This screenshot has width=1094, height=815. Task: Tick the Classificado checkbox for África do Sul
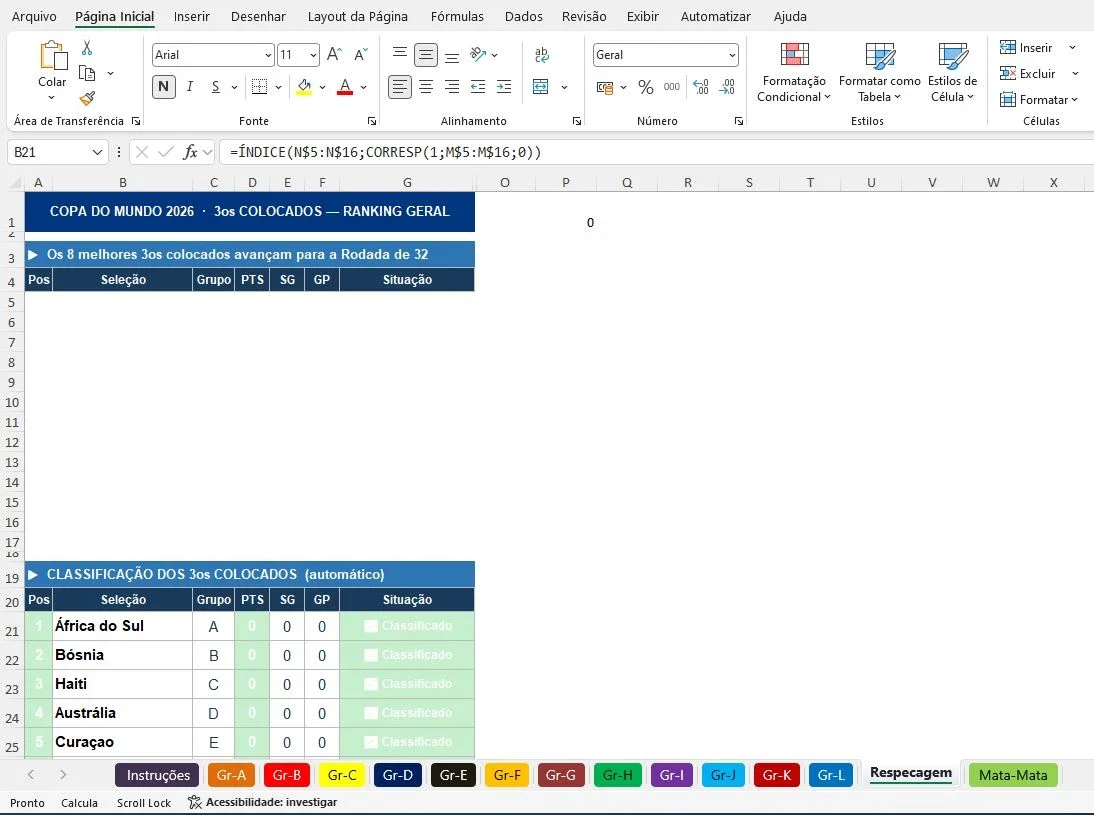click(x=371, y=626)
